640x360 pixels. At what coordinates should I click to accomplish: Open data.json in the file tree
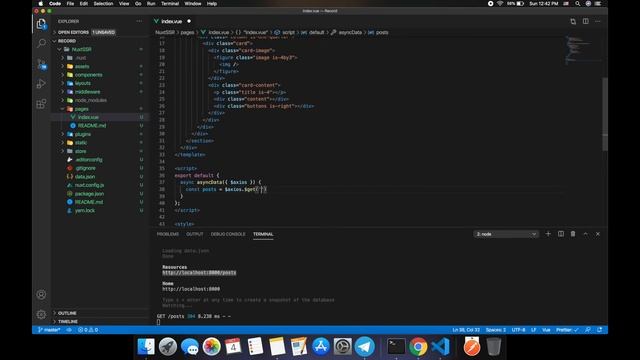click(x=85, y=177)
